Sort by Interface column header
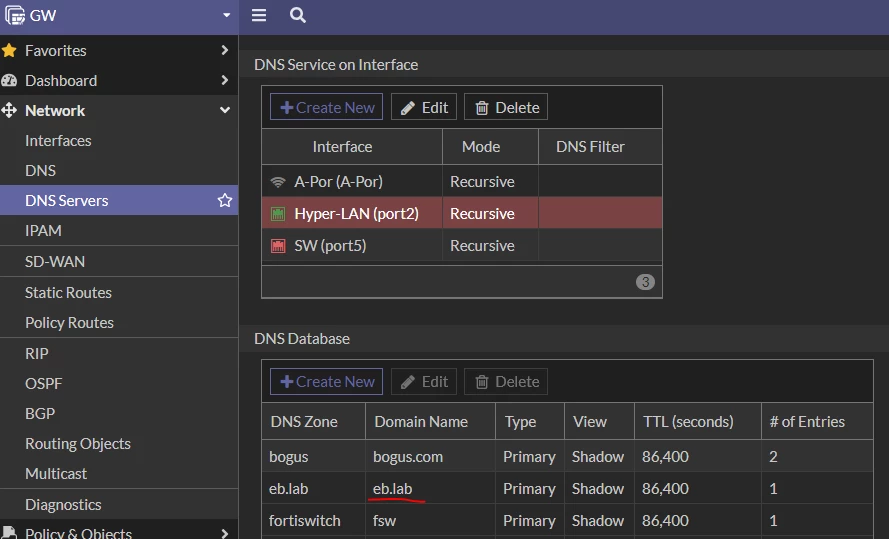This screenshot has height=539, width=889. pos(342,147)
